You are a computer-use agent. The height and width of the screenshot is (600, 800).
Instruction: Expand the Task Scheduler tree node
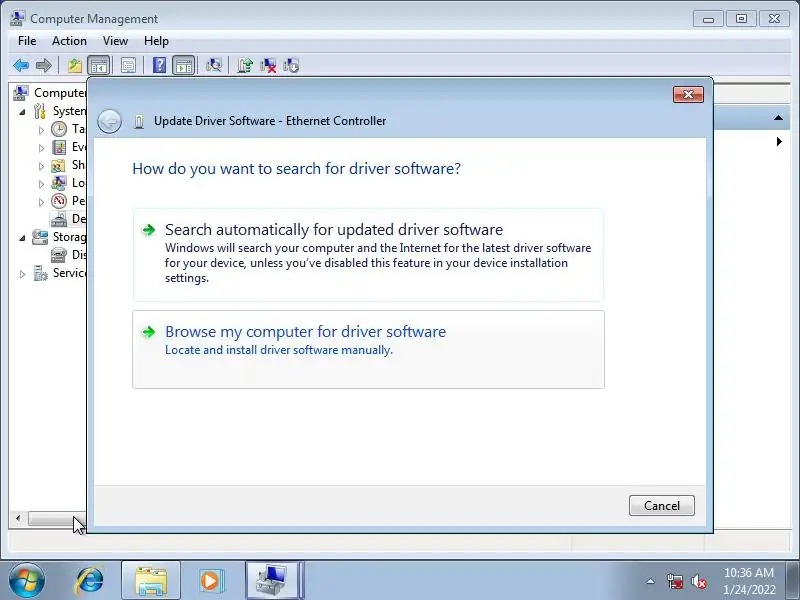point(41,130)
